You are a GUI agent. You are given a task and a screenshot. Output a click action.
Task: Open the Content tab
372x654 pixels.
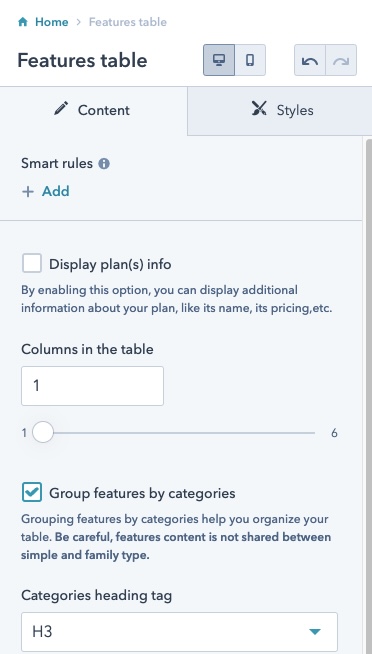(x=94, y=111)
